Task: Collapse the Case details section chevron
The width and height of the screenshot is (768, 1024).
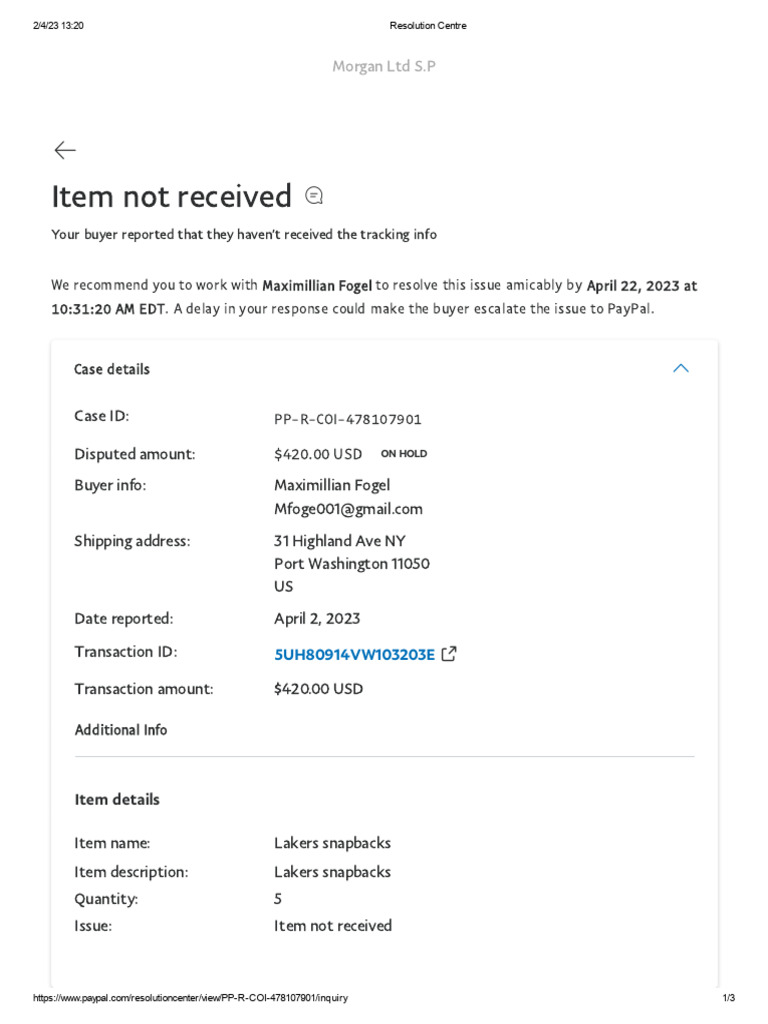Action: (681, 369)
